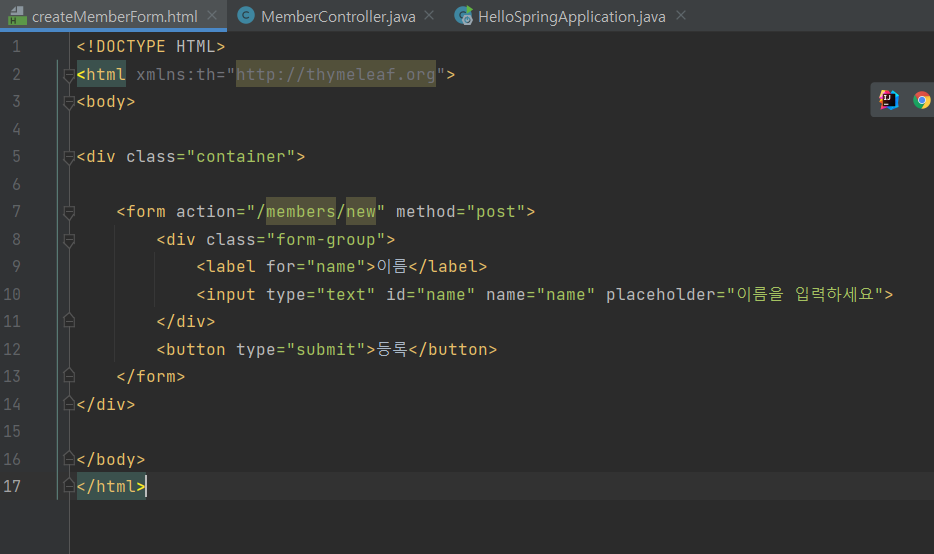Click the fold end marker at </div> line 14
This screenshot has width=934, height=554.
tap(69, 404)
